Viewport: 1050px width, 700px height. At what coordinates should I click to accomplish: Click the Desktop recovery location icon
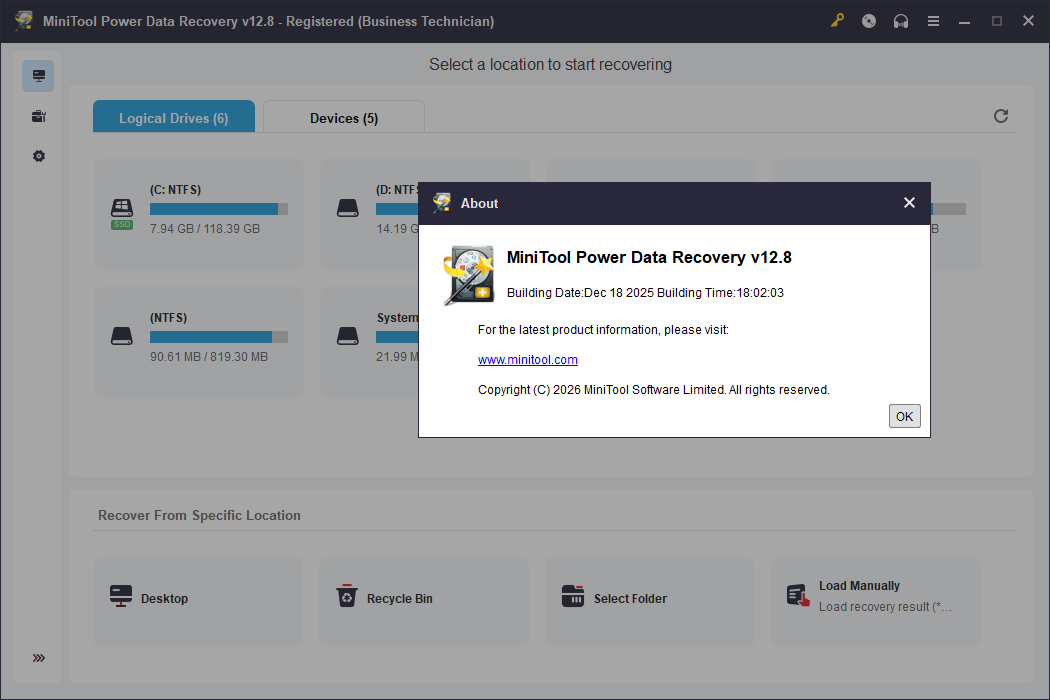(121, 596)
